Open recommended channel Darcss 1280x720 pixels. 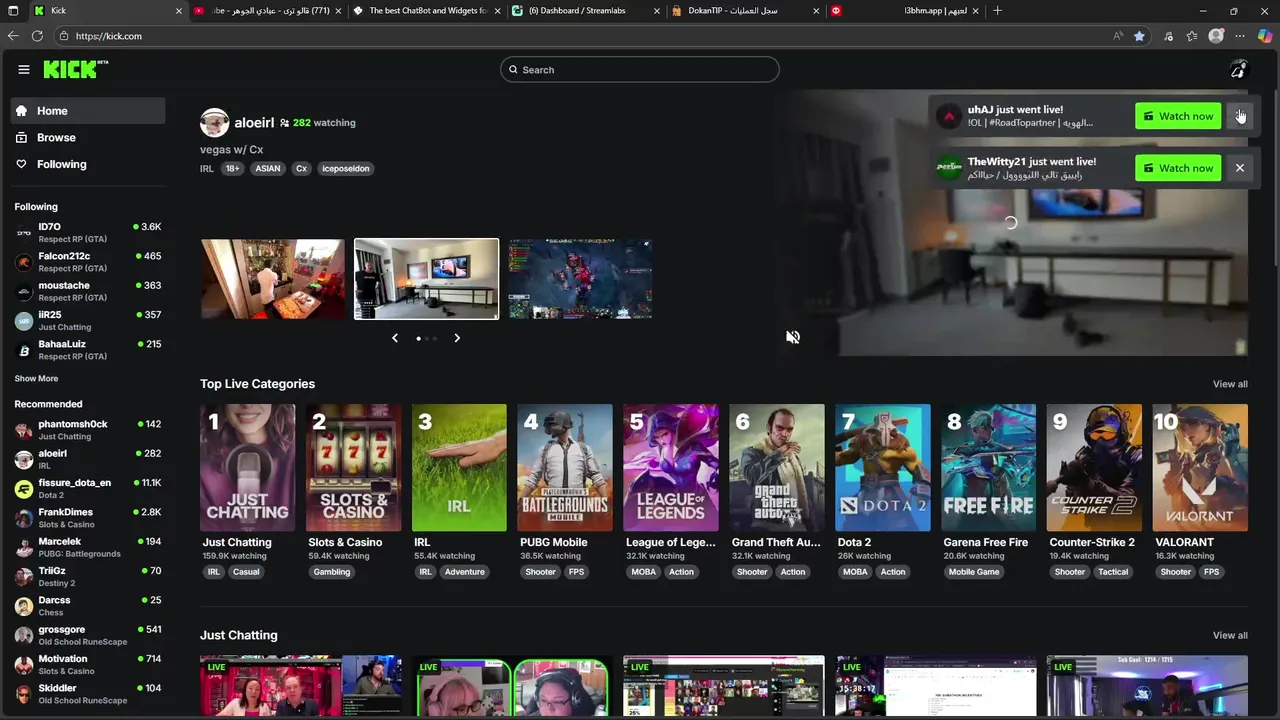click(x=88, y=606)
